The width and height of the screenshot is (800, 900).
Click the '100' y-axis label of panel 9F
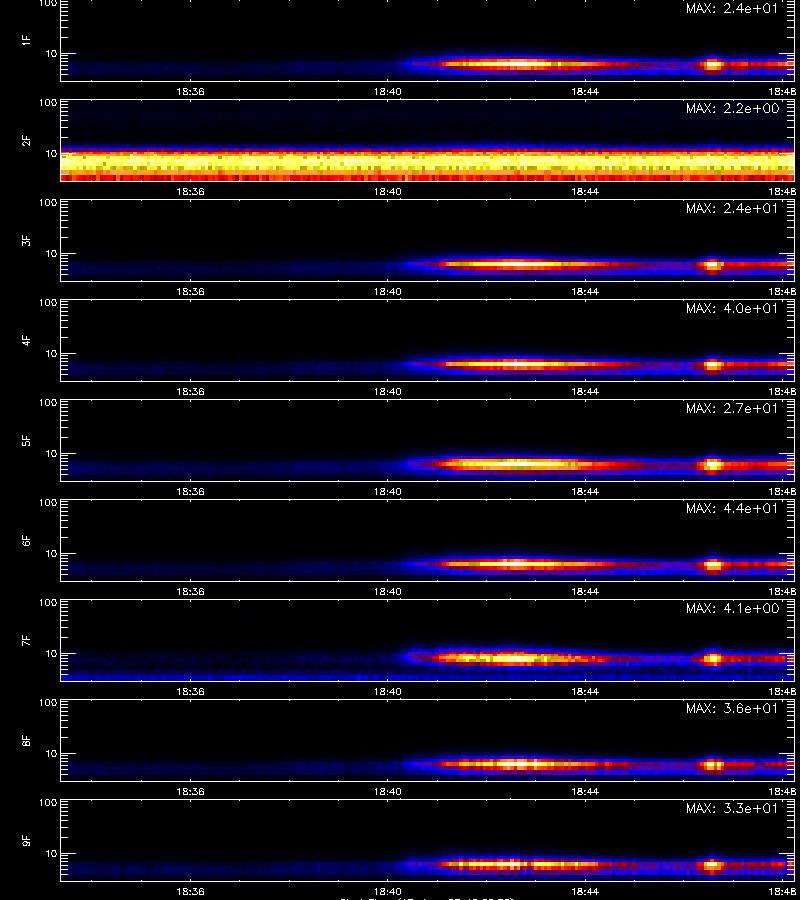coord(48,802)
